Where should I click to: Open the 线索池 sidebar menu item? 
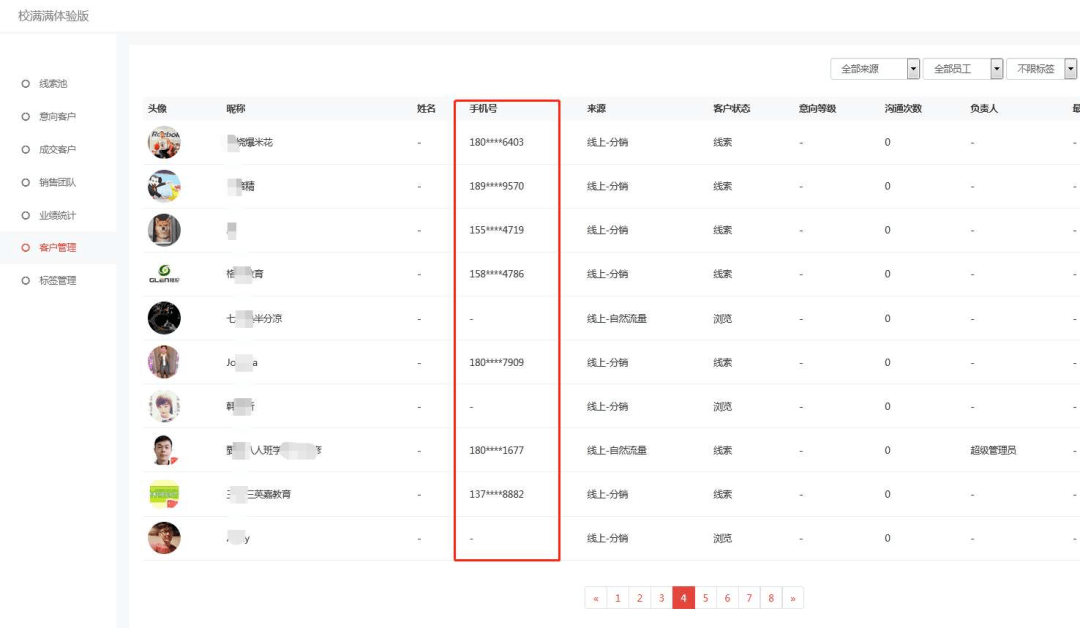point(53,84)
